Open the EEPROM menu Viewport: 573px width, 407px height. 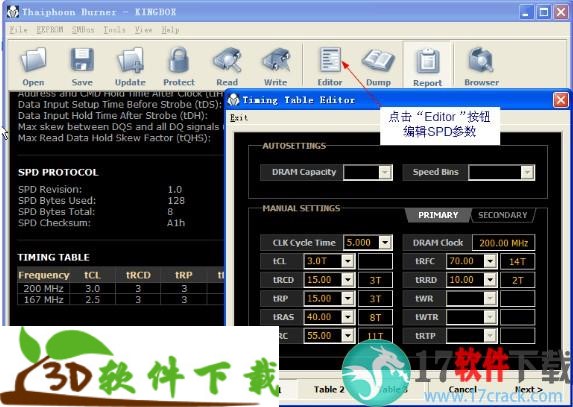tap(50, 30)
